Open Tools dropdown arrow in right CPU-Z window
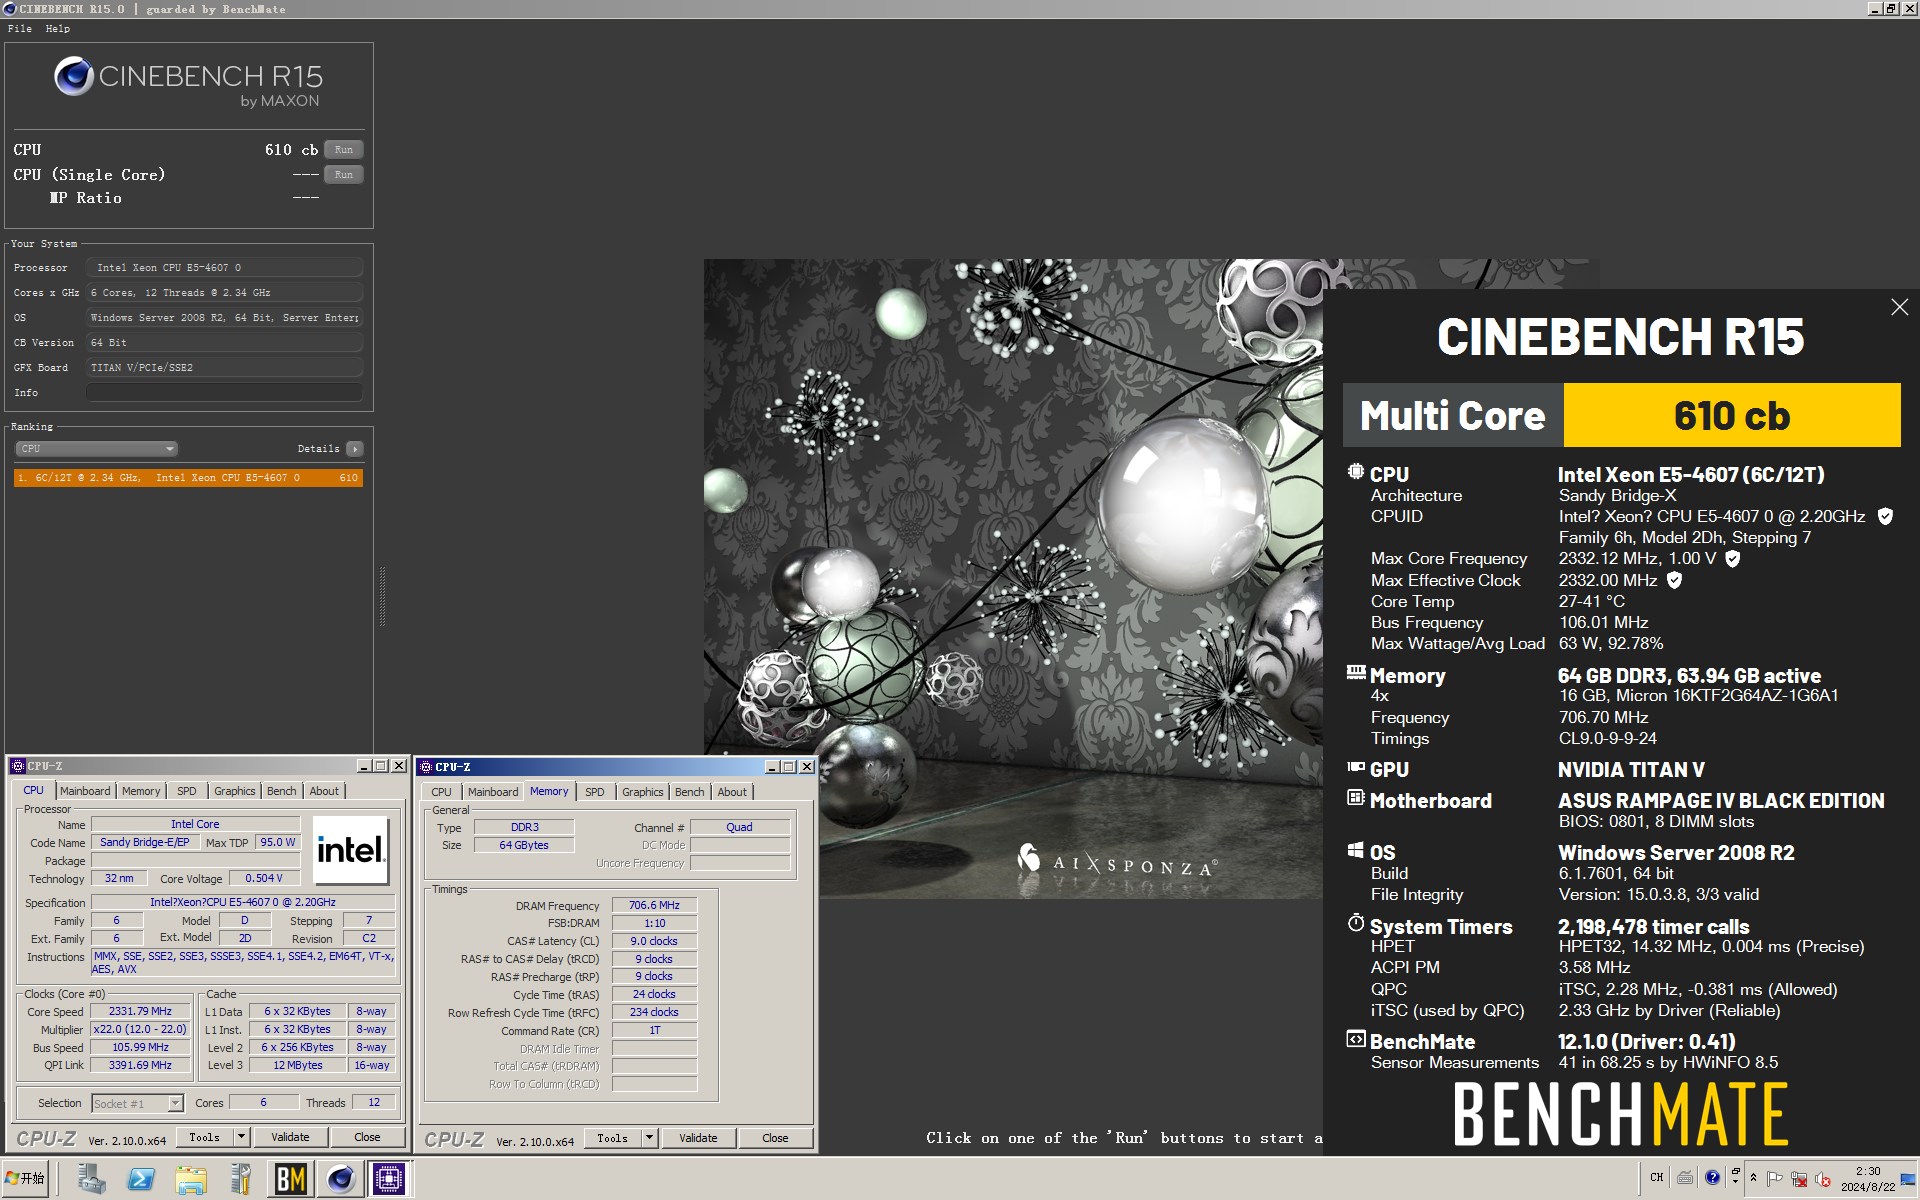 (649, 1138)
